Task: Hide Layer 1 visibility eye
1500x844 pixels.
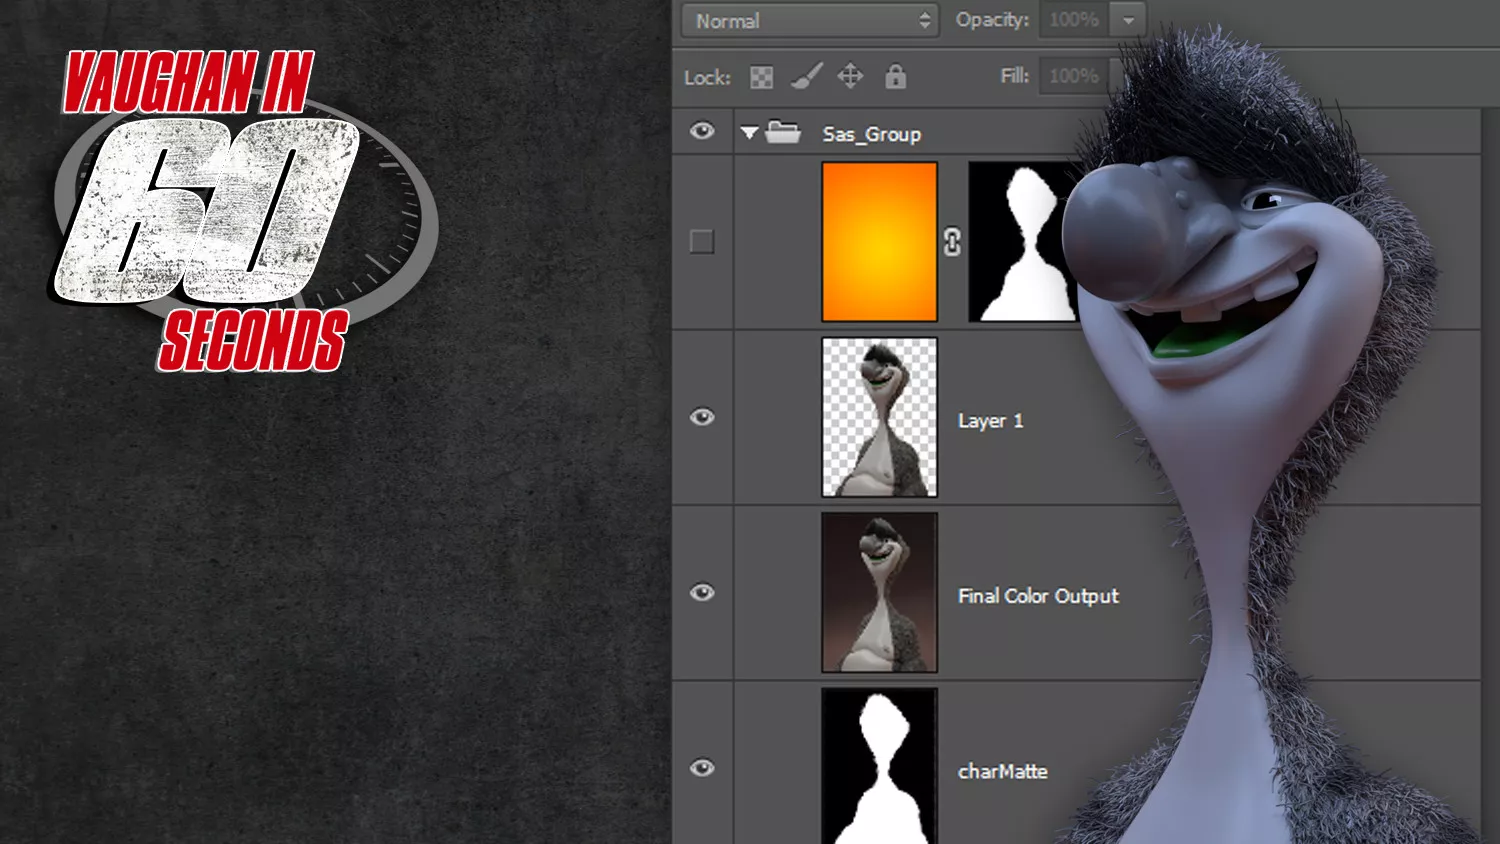Action: coord(702,417)
